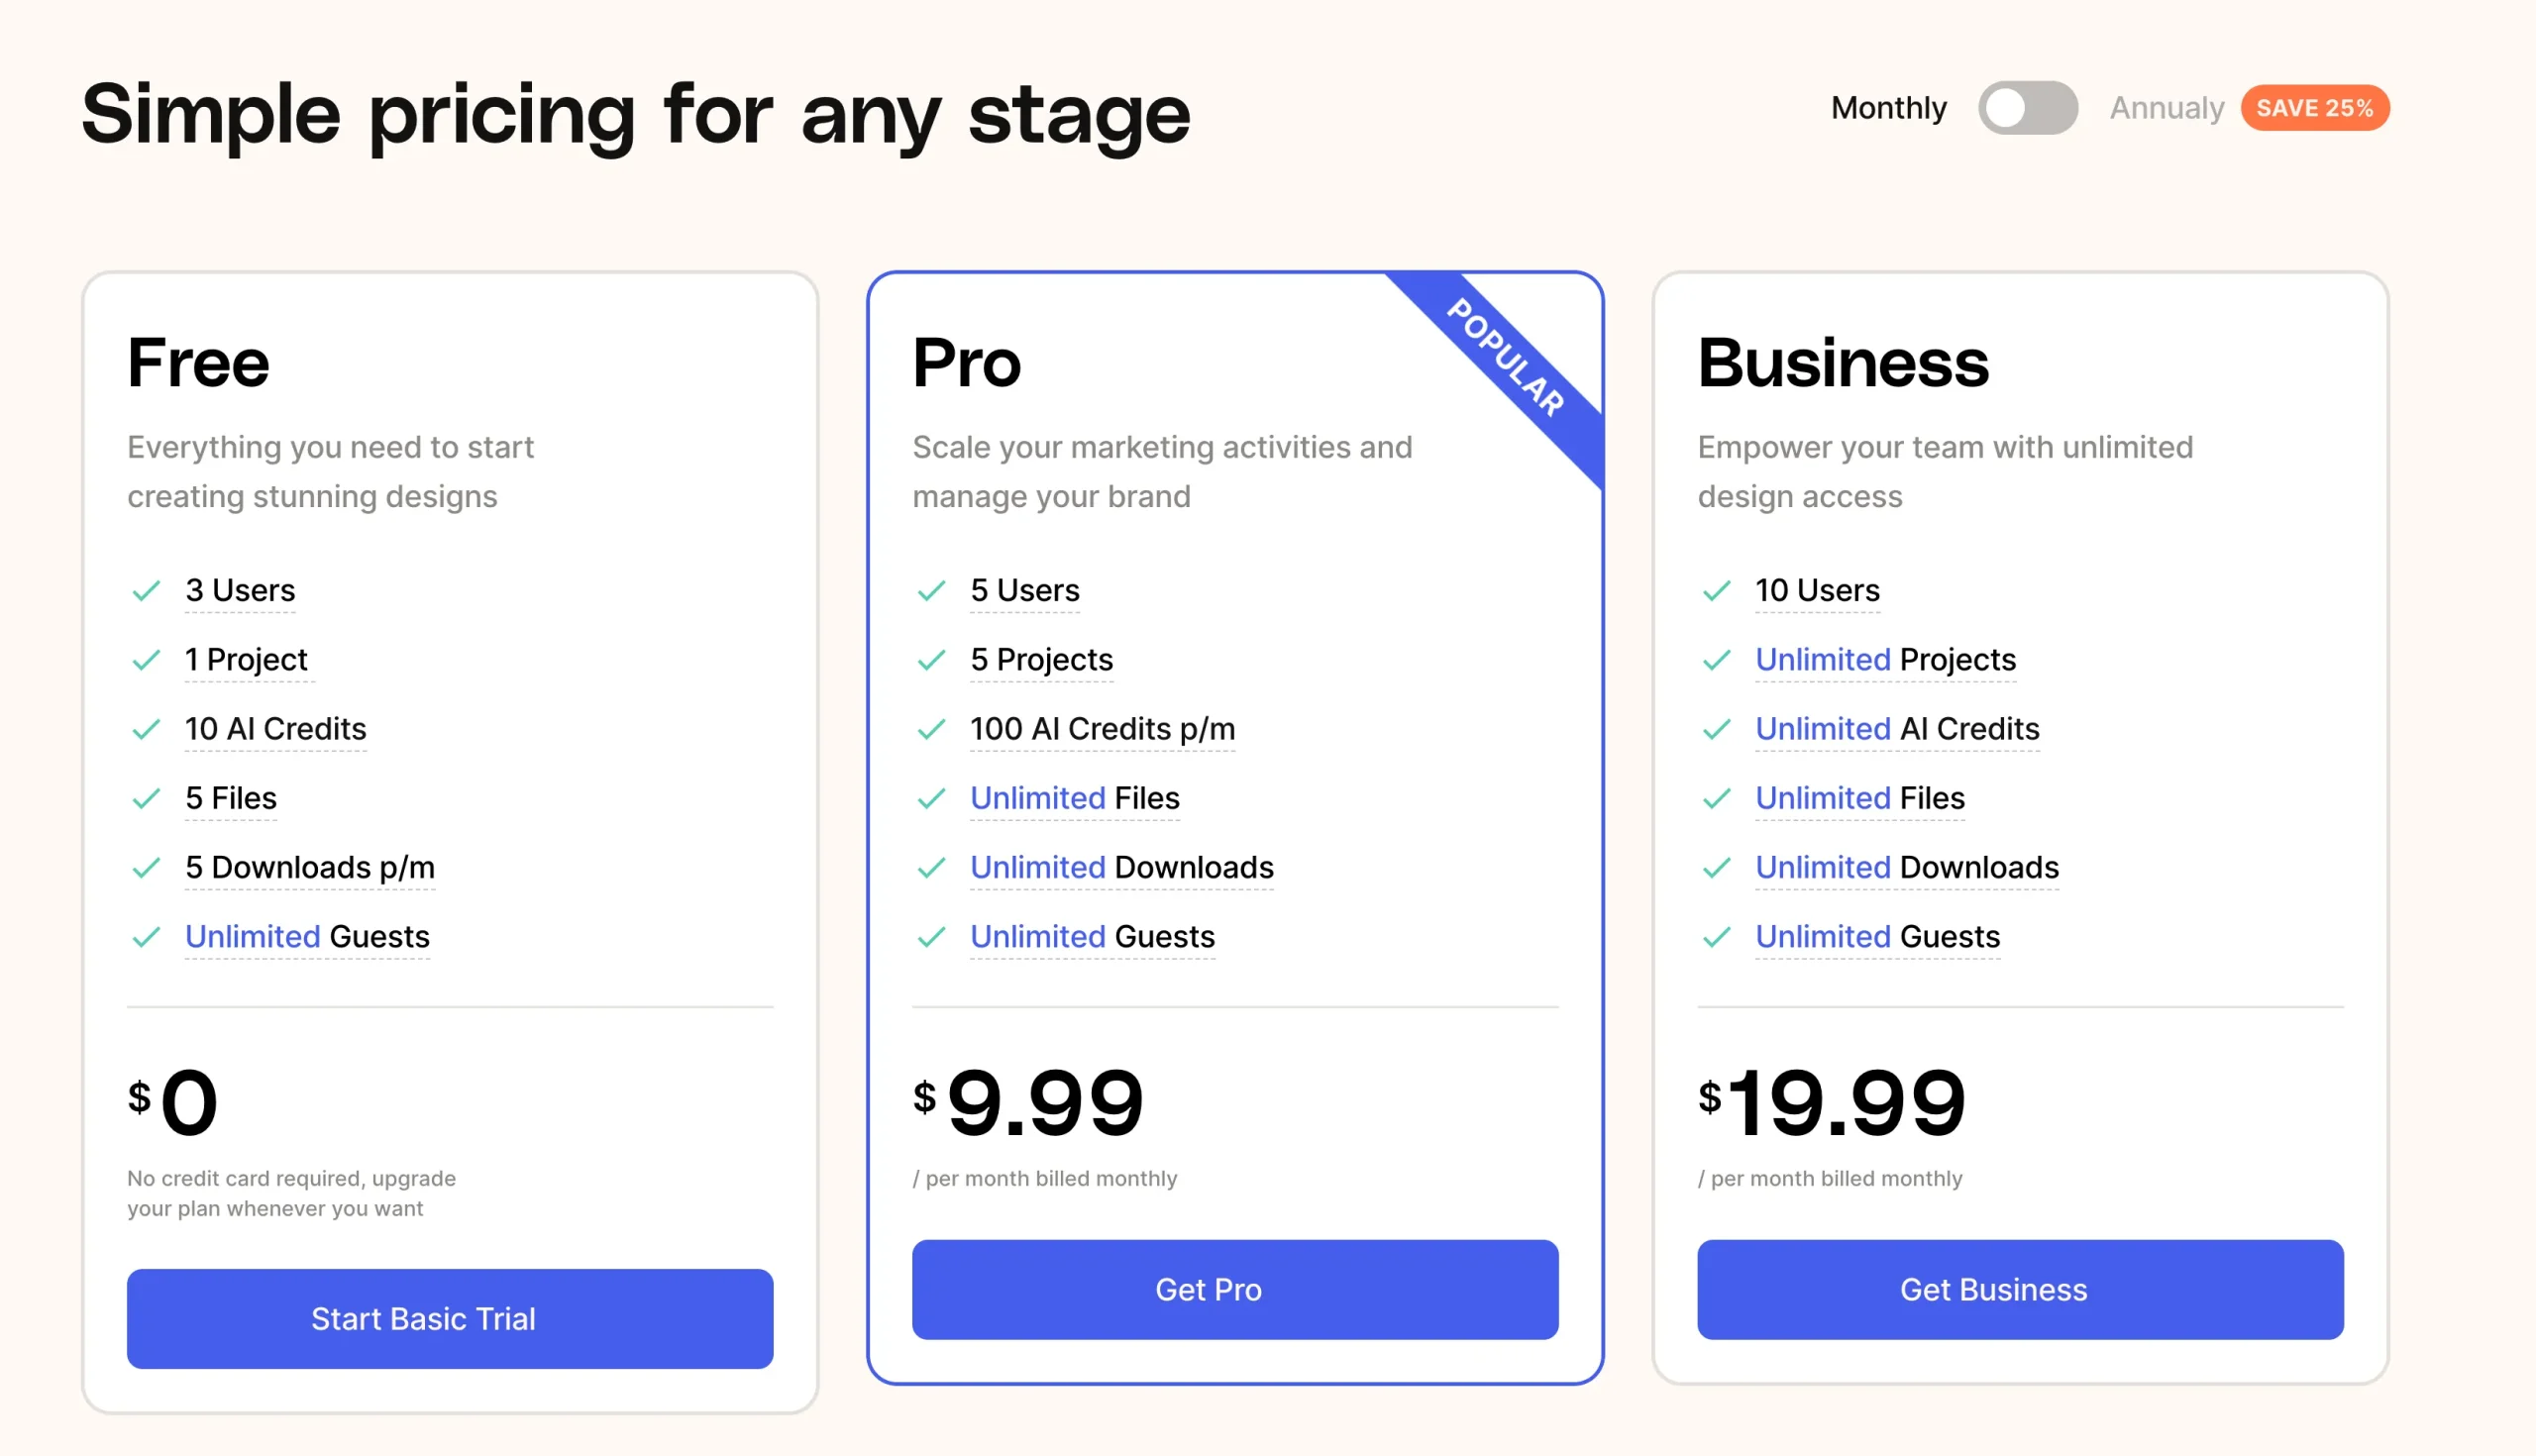2536x1456 pixels.
Task: Select the Business plan heading
Action: [x=1844, y=362]
